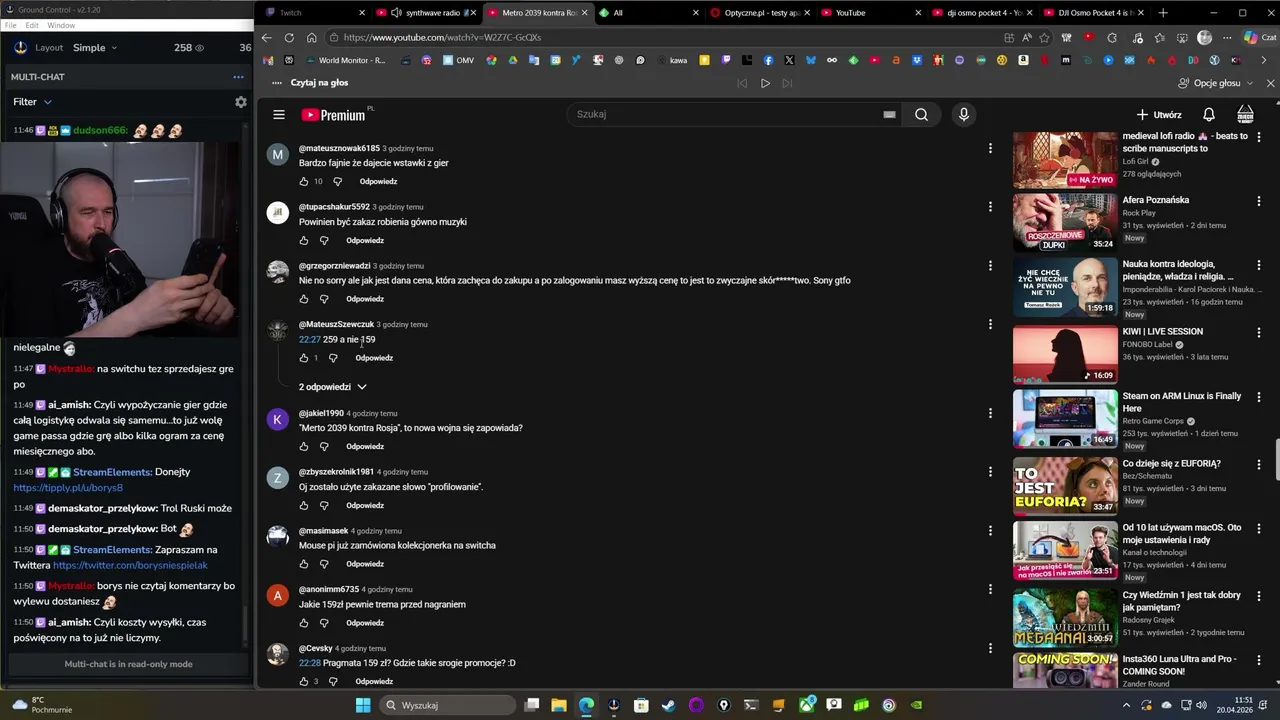Click the Windows taskbar Wyszukaj search box
1280x720 pixels.
coord(449,705)
